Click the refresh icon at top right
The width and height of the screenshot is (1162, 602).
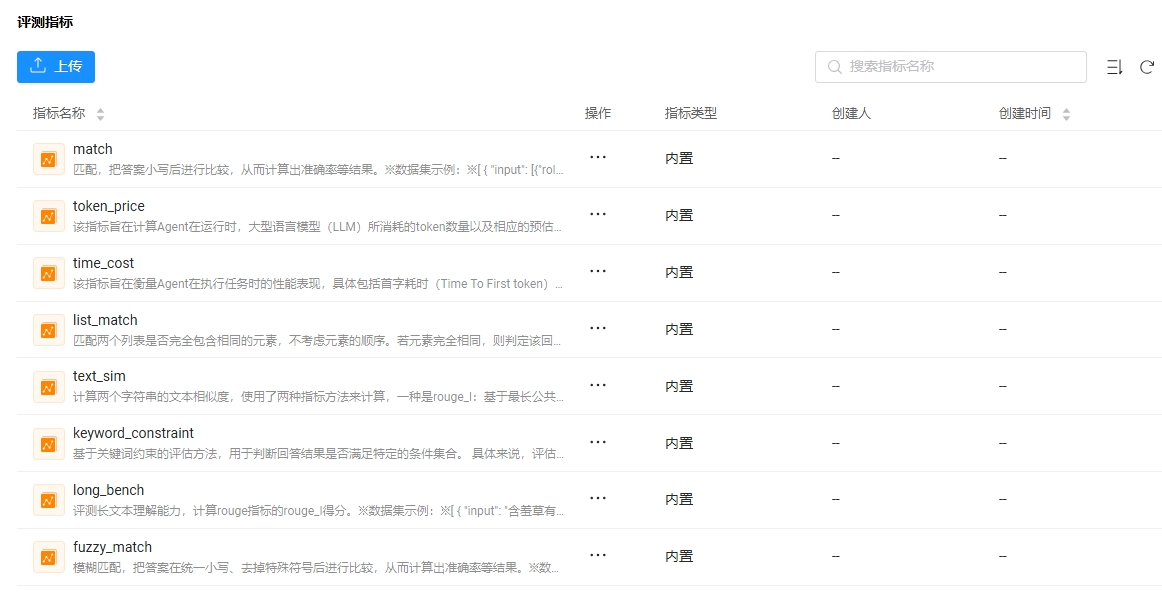click(1147, 67)
